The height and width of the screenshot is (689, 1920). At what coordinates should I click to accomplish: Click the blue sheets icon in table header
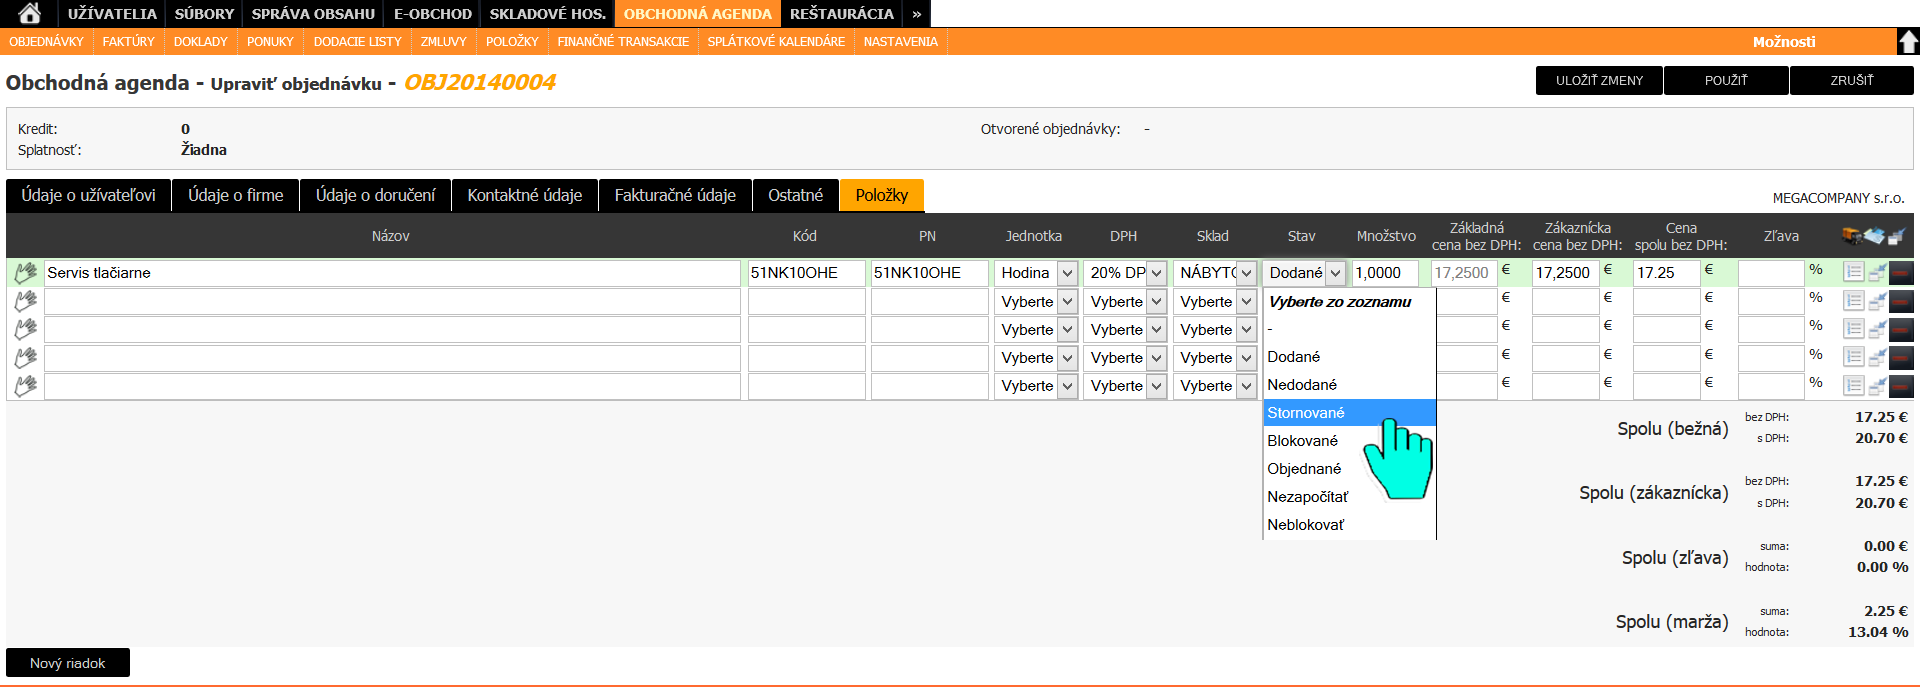[1874, 236]
